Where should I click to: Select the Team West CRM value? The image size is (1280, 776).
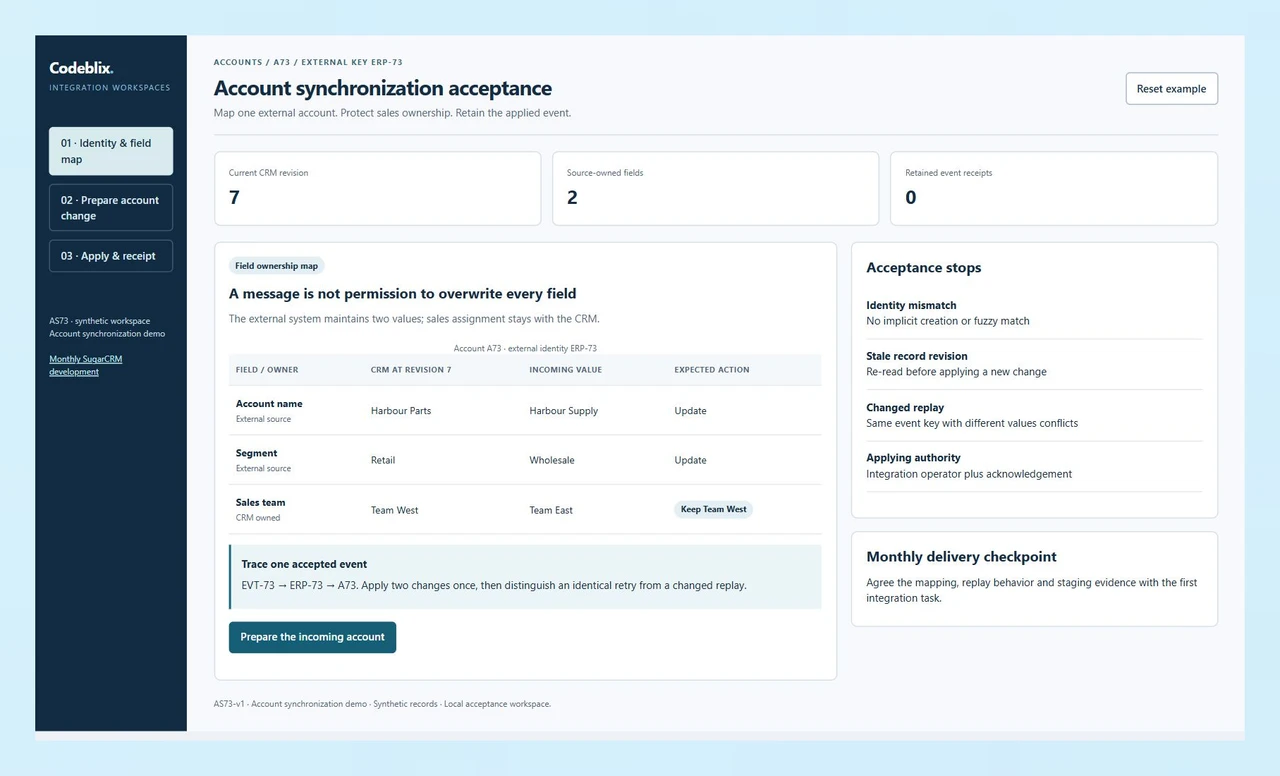click(x=395, y=510)
